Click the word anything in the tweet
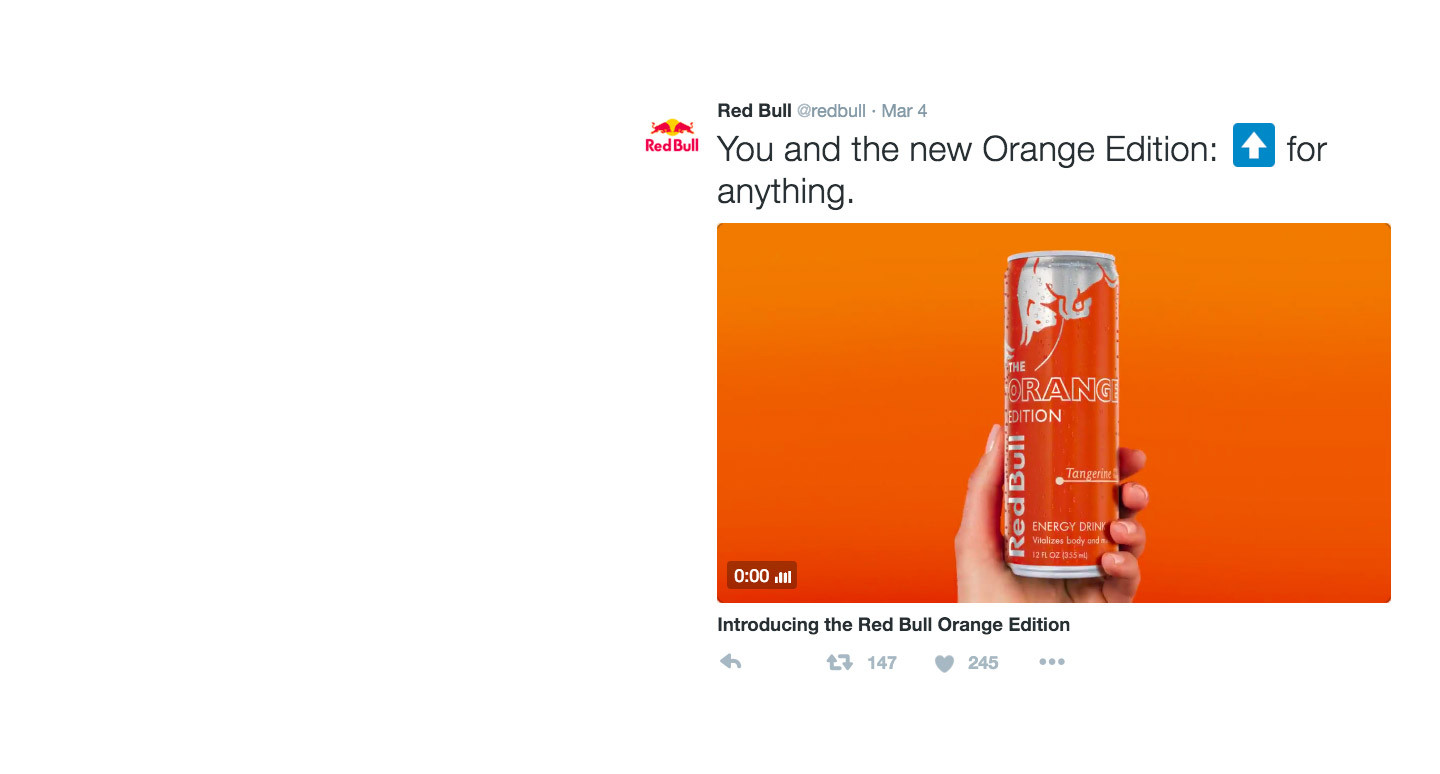The height and width of the screenshot is (774, 1440). [x=786, y=191]
